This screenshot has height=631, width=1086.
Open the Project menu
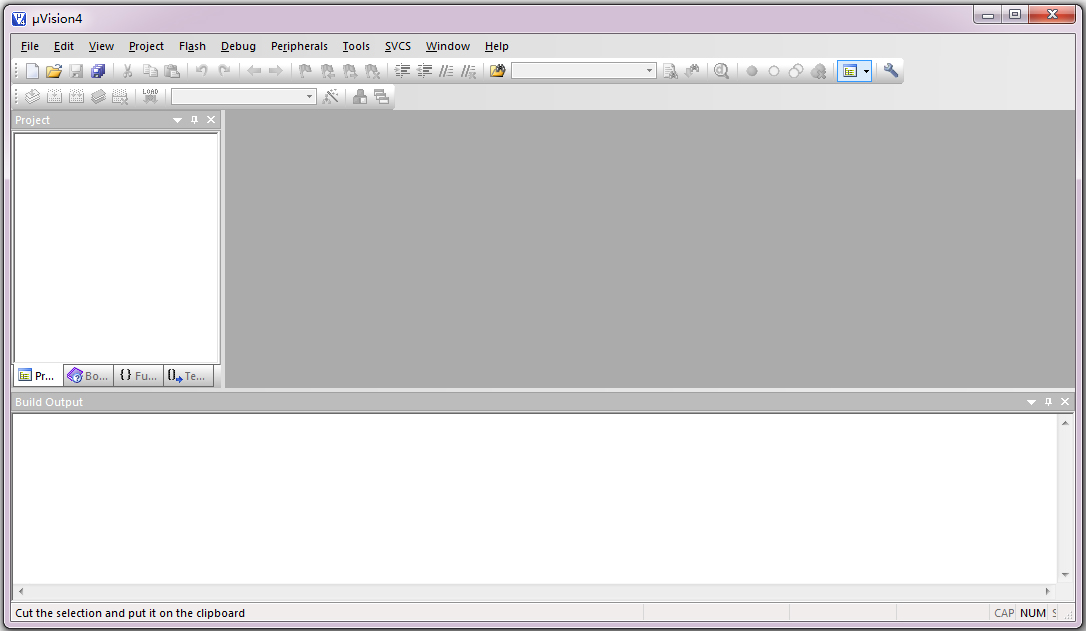click(146, 46)
